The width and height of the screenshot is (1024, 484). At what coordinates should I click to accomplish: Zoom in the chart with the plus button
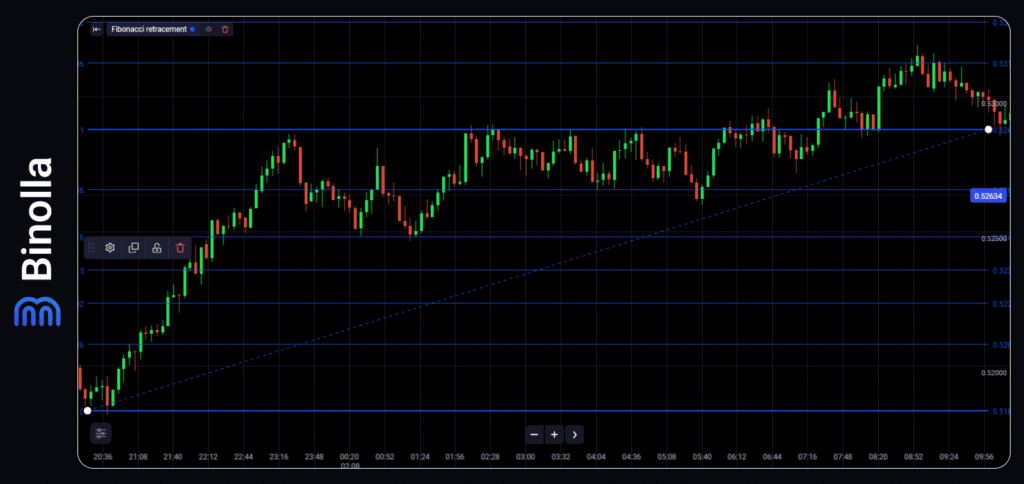click(x=554, y=434)
